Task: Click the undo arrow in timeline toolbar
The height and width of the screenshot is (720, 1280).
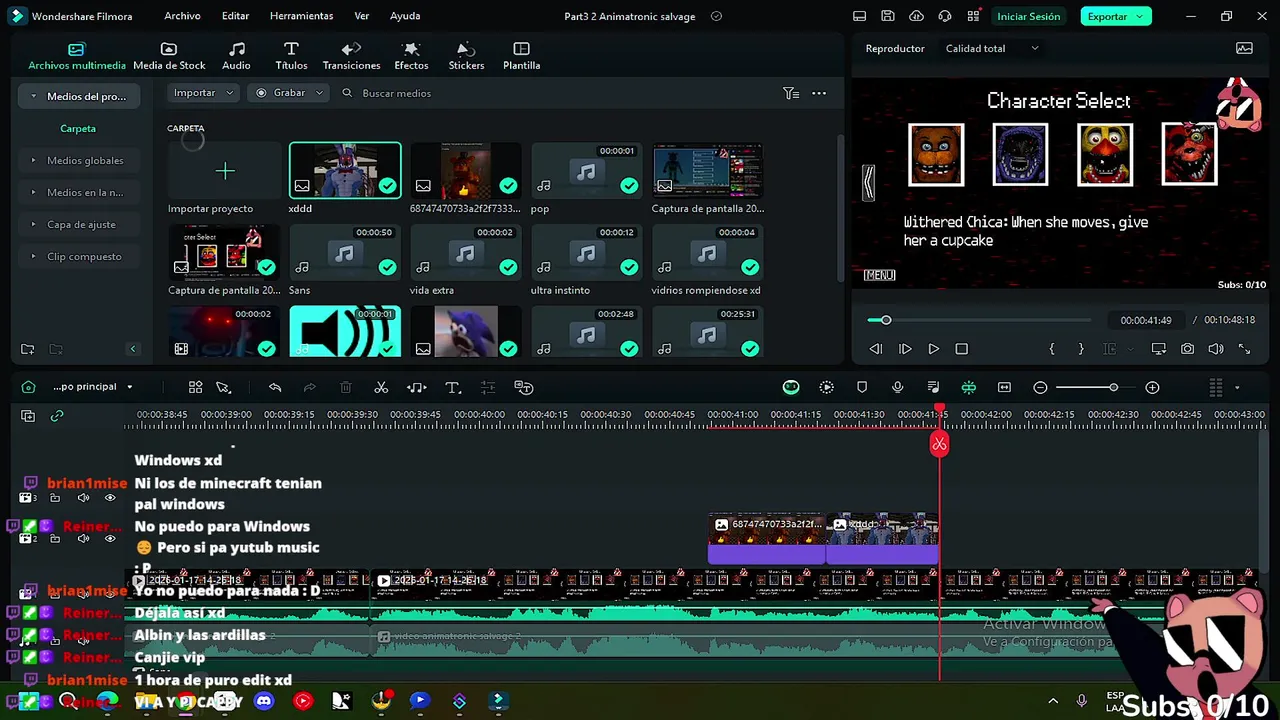Action: click(275, 387)
